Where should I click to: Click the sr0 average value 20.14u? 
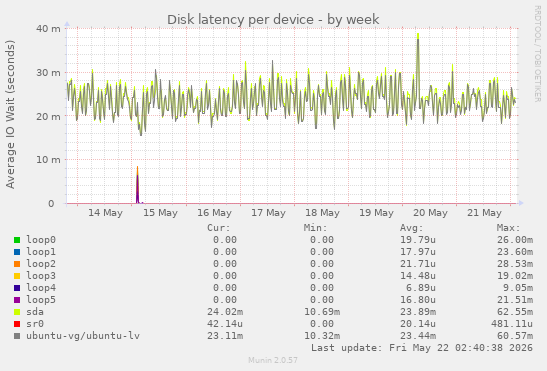pos(418,324)
